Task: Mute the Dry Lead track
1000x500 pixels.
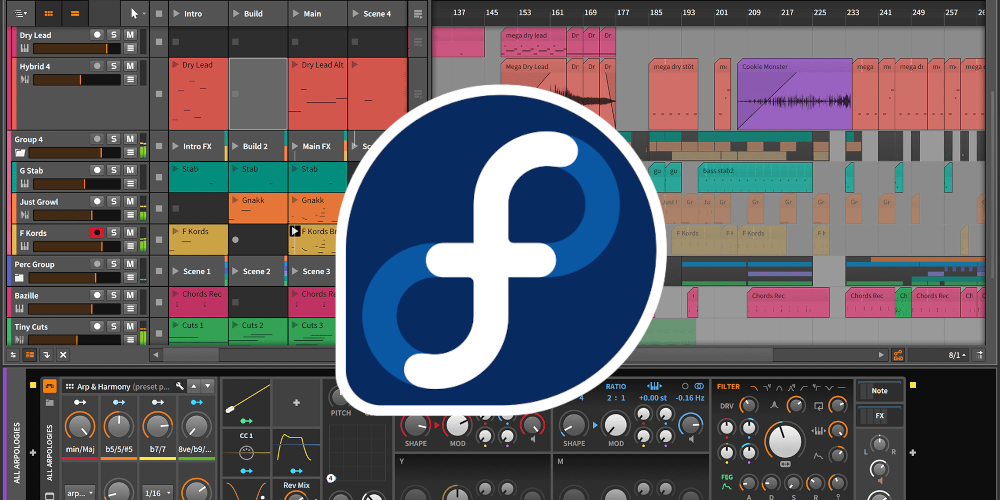Action: coord(129,34)
